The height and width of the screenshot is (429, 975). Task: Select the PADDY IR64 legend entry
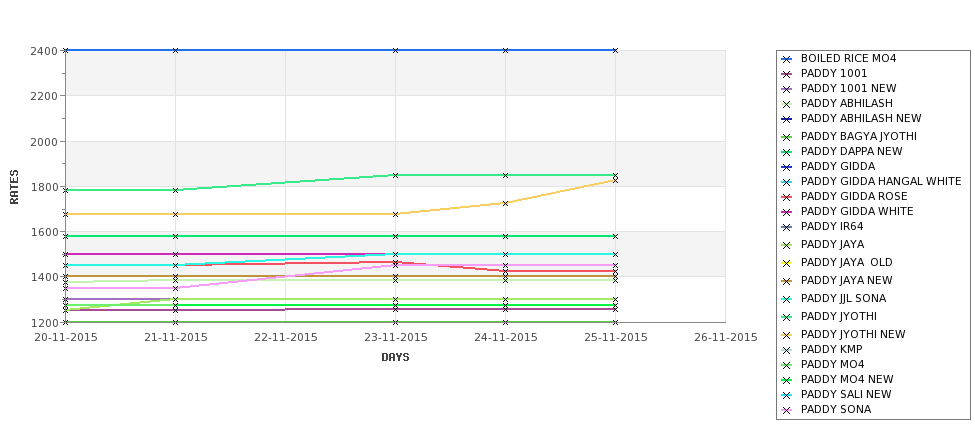822,226
